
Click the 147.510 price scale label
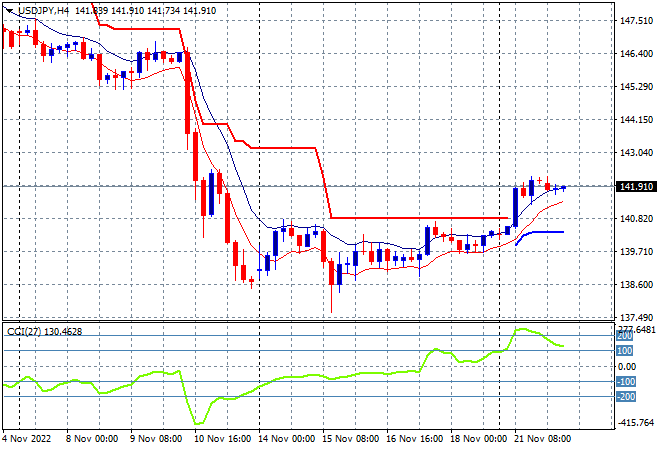click(636, 21)
